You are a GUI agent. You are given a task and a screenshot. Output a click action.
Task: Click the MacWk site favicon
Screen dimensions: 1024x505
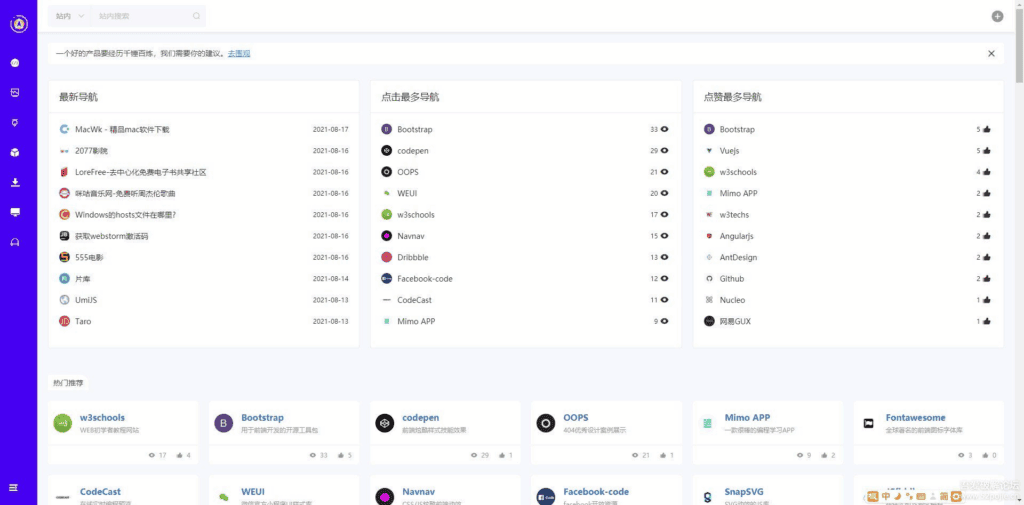tap(64, 129)
